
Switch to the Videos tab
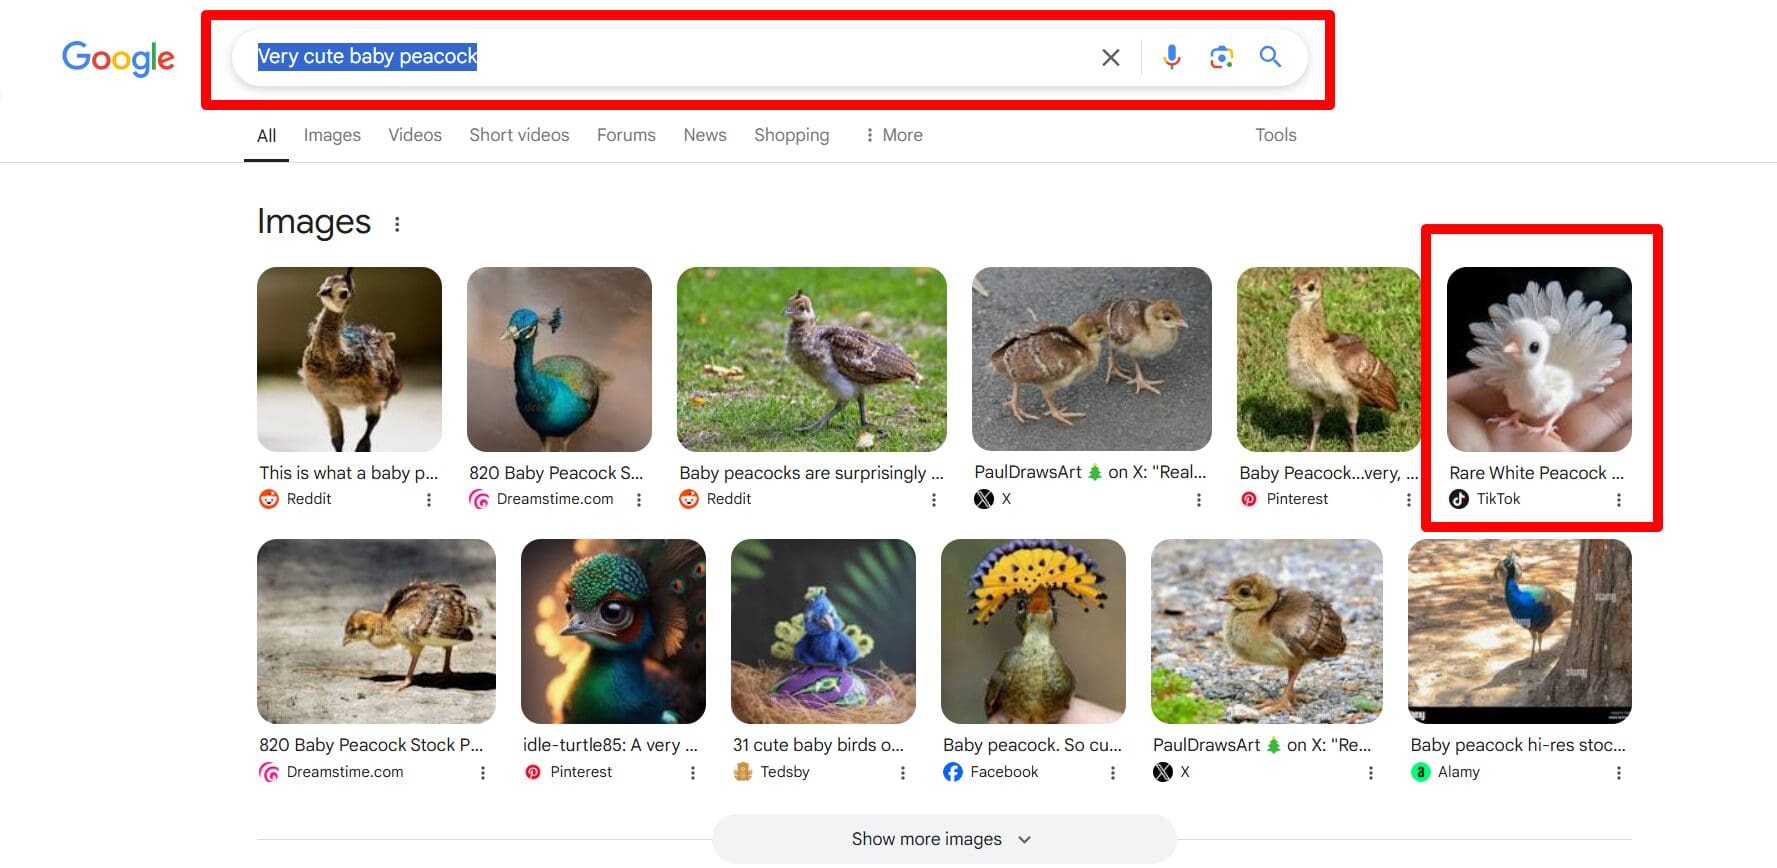(415, 135)
